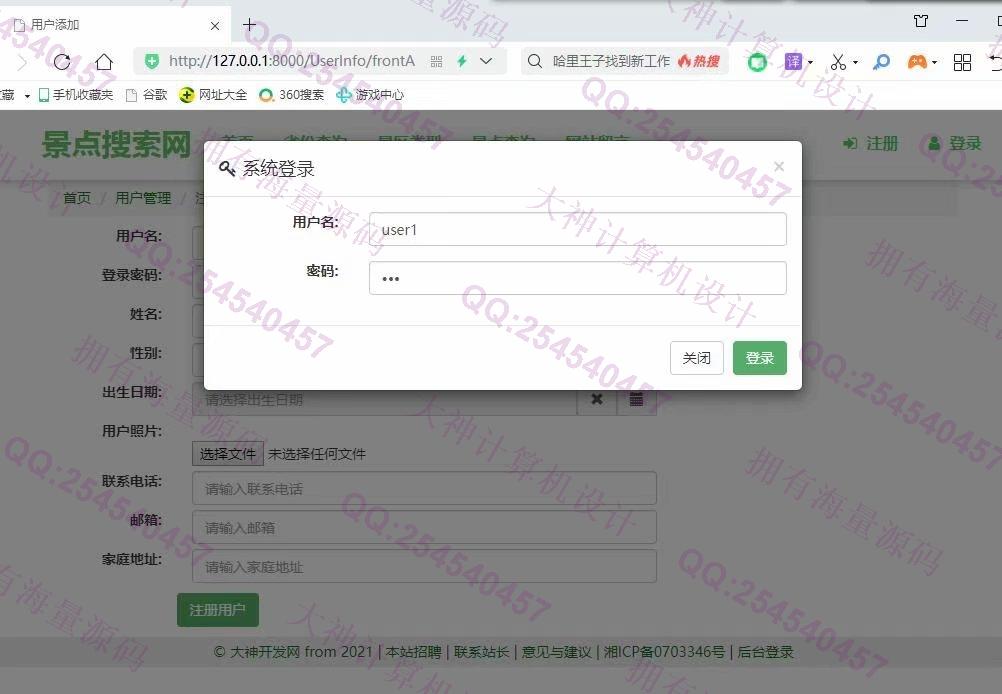The height and width of the screenshot is (694, 1002).
Task: Open the QR code icon in address bar
Action: [x=436, y=61]
